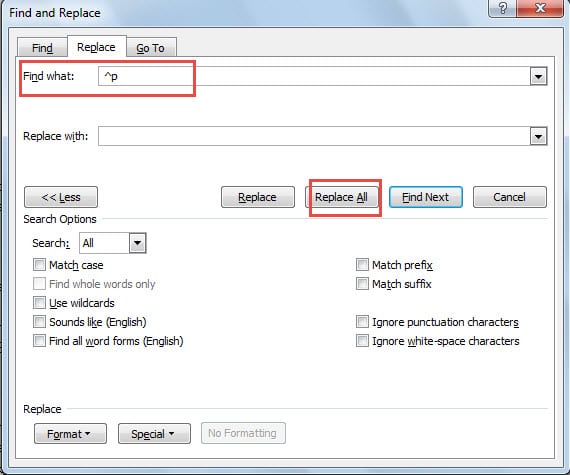Open the Special characters menu button
Screen dimensions: 570x475
154,434
